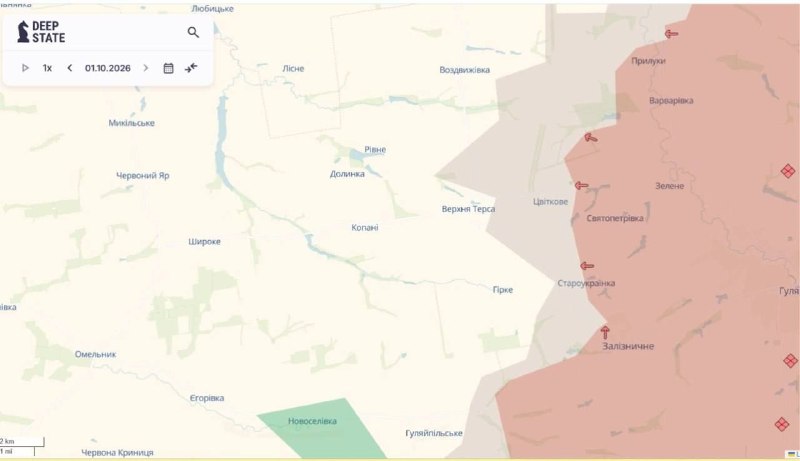Click the Святопетрівка settlement label
The width and height of the screenshot is (800, 461).
click(x=615, y=218)
